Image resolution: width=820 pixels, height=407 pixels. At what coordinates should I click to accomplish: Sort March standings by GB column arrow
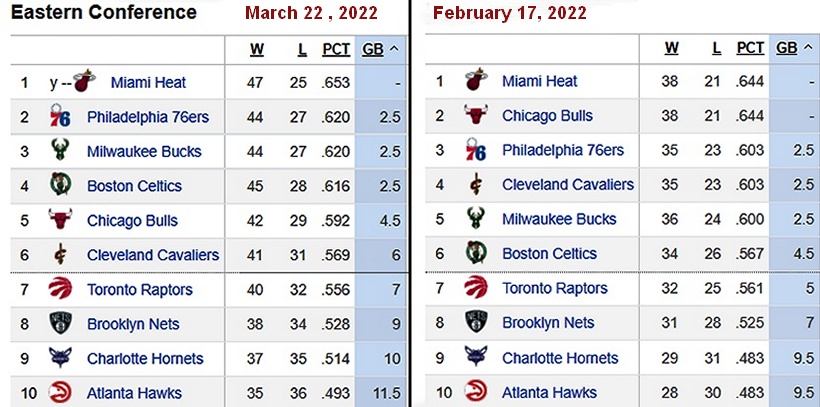point(393,49)
